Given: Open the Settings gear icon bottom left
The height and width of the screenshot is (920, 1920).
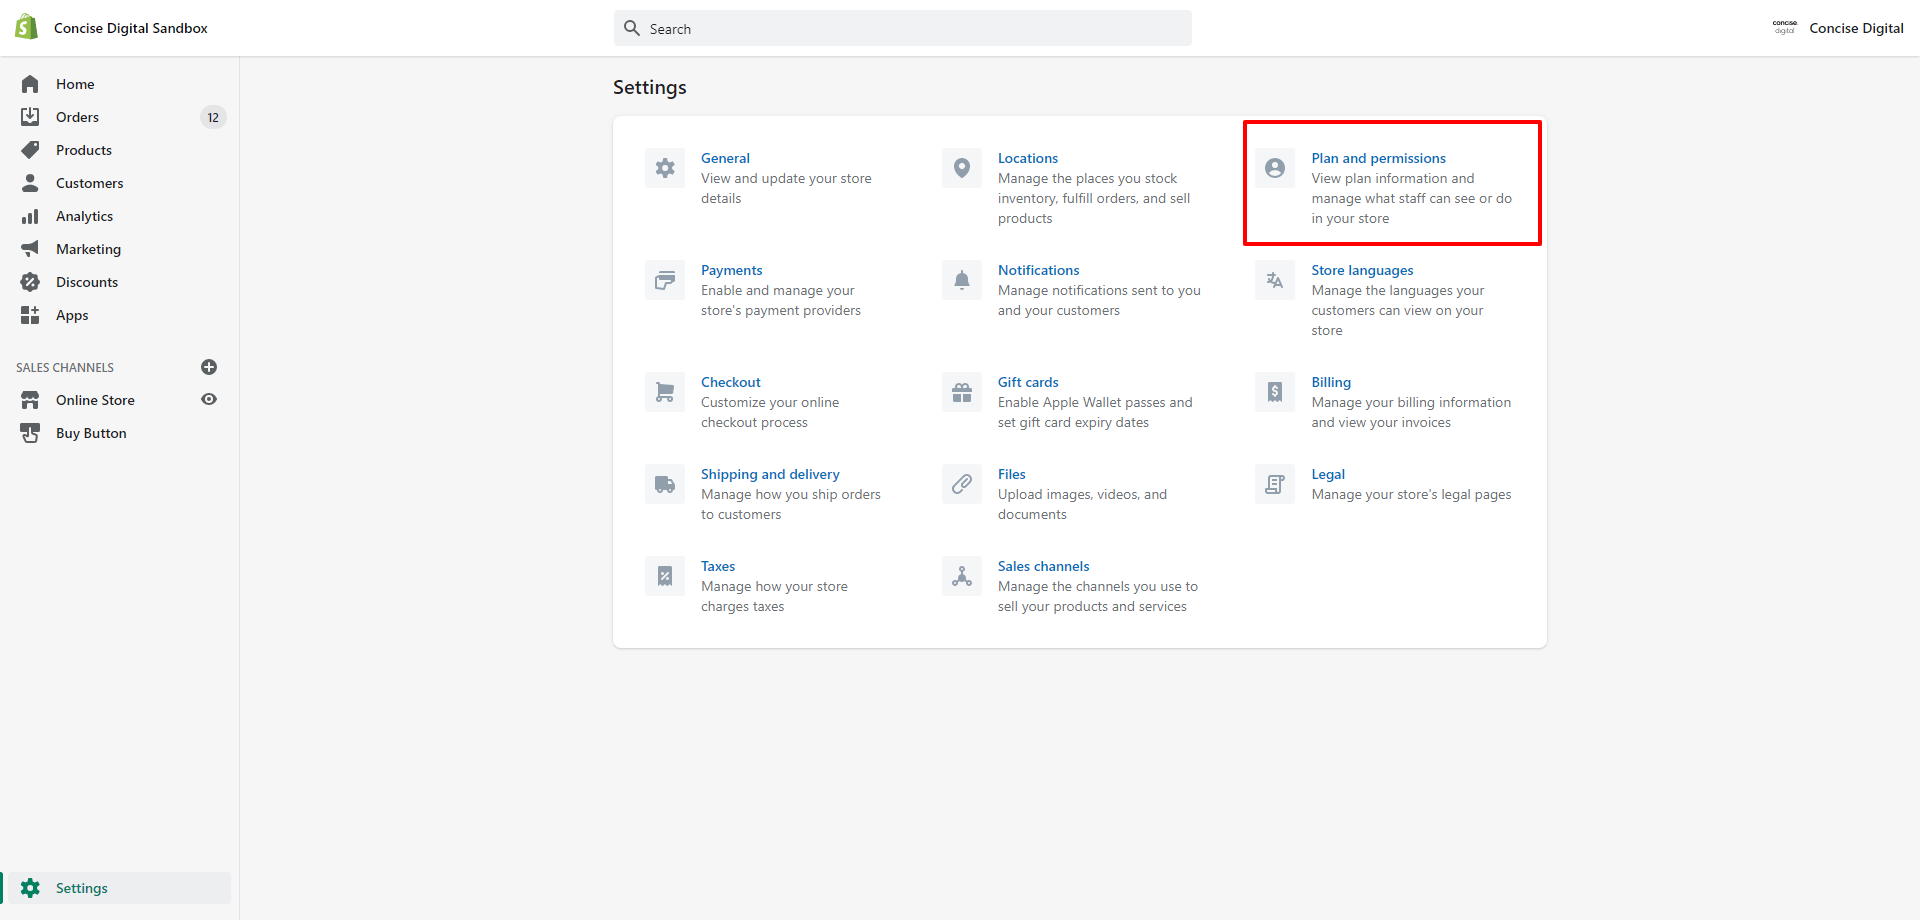Looking at the screenshot, I should pyautogui.click(x=31, y=888).
